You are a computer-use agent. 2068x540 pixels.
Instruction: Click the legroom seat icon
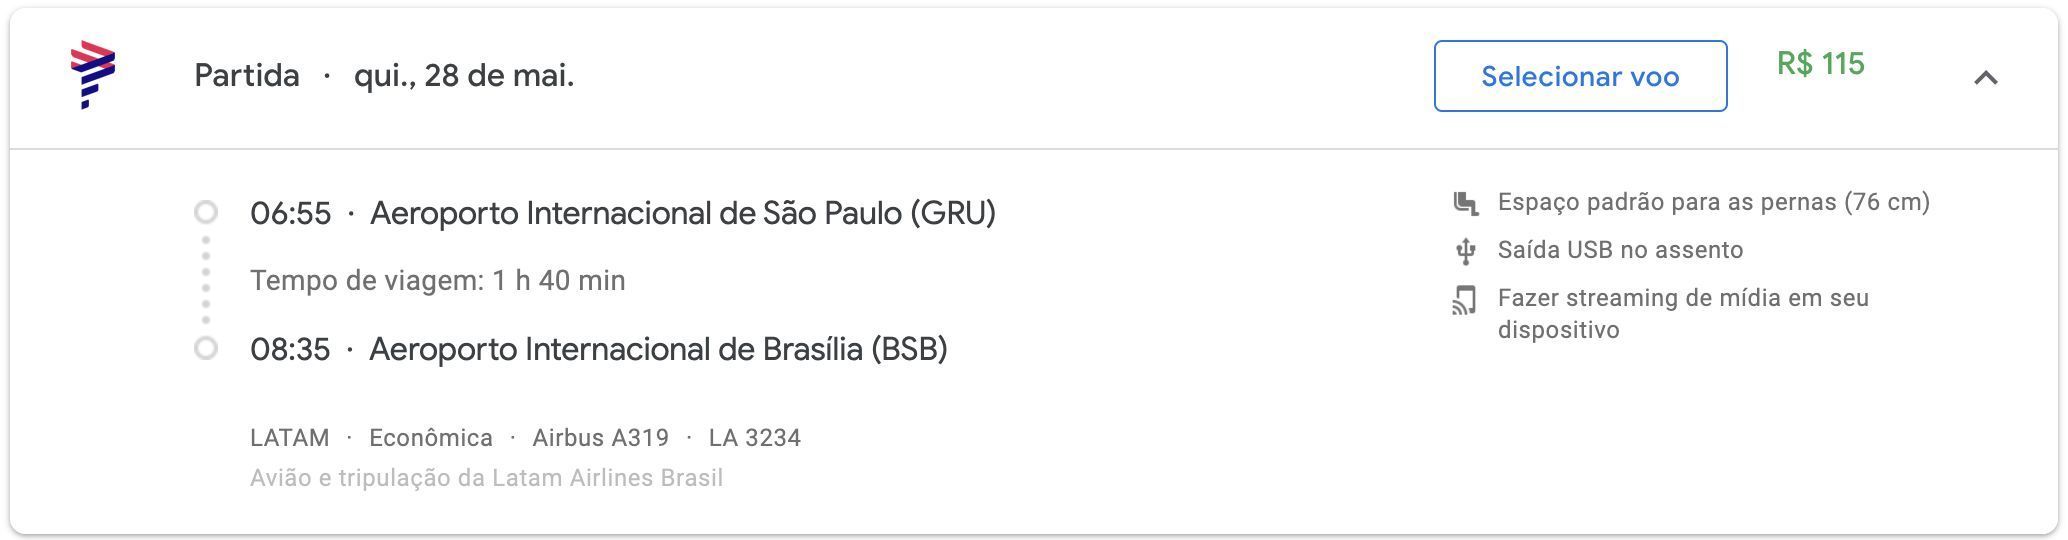tap(1465, 203)
